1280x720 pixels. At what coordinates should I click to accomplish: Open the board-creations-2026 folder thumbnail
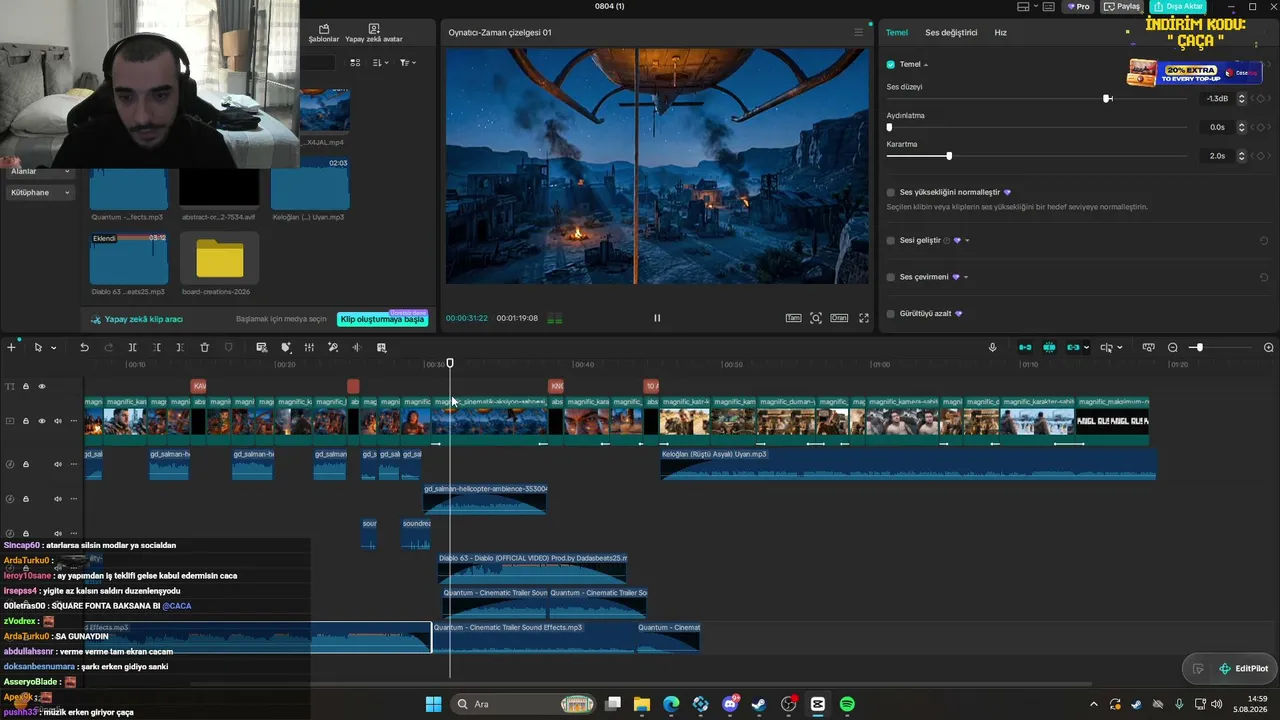tap(220, 258)
